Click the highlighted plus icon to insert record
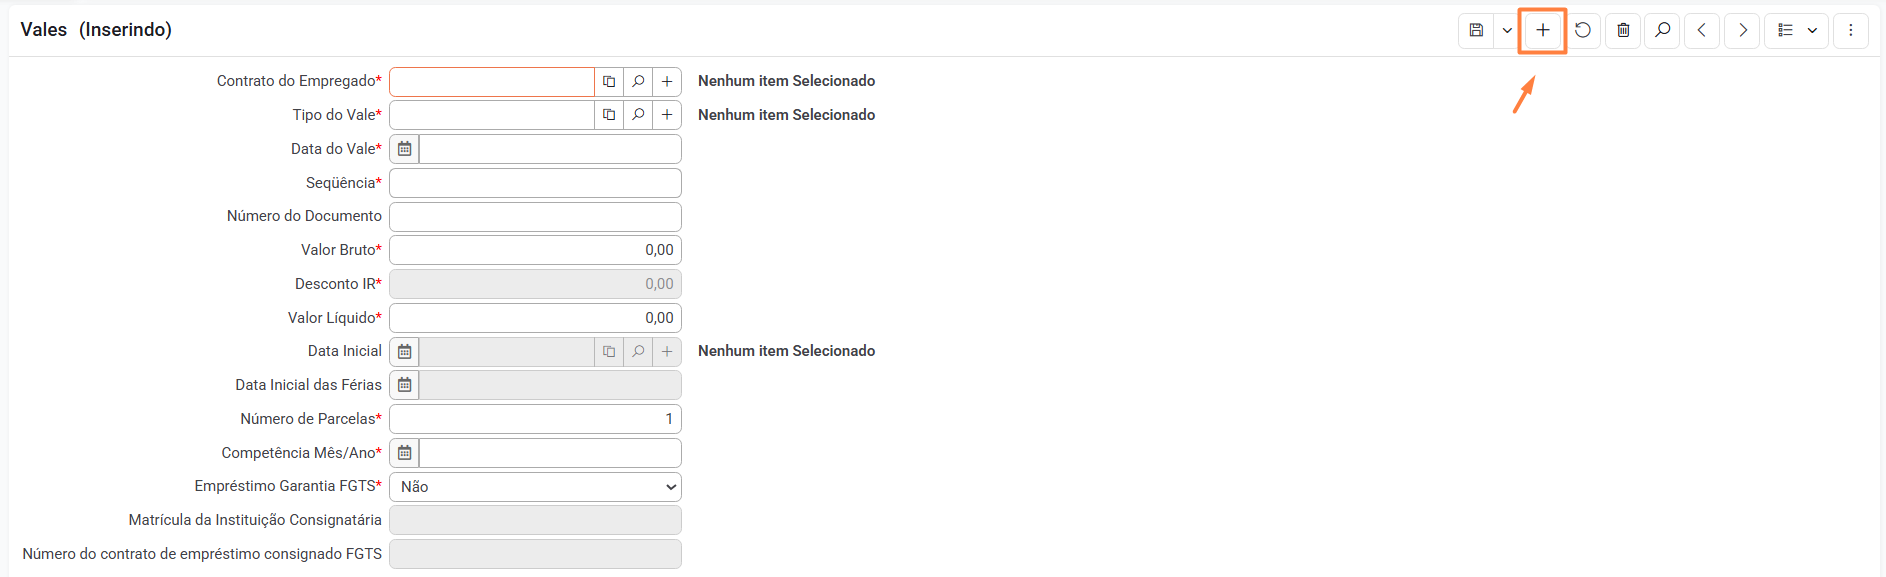Screen dimensions: 1886x577 [x=1543, y=30]
